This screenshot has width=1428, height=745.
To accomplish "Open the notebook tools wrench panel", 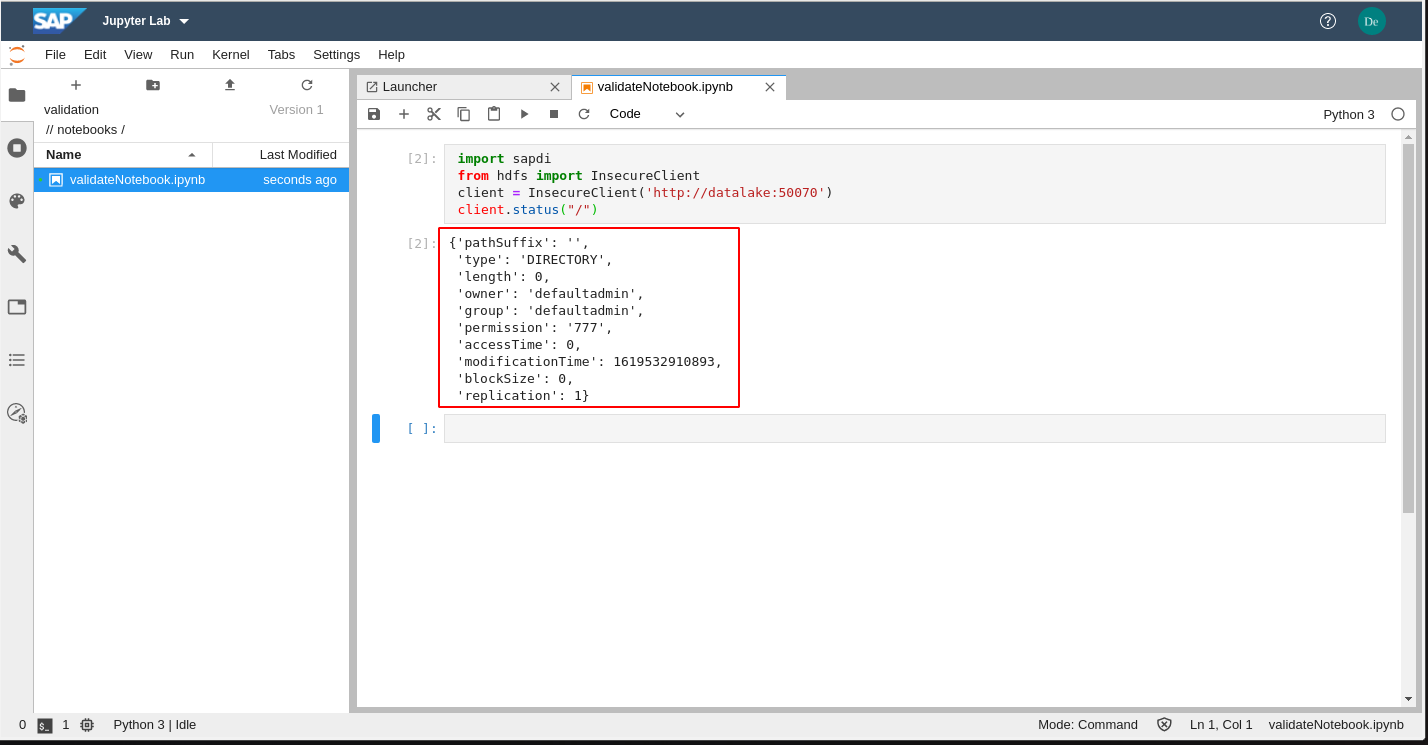I will pos(17,254).
